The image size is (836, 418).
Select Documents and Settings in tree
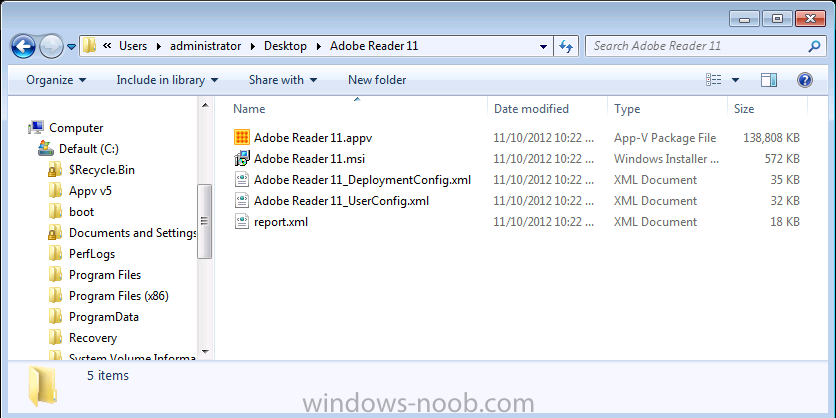(x=132, y=233)
